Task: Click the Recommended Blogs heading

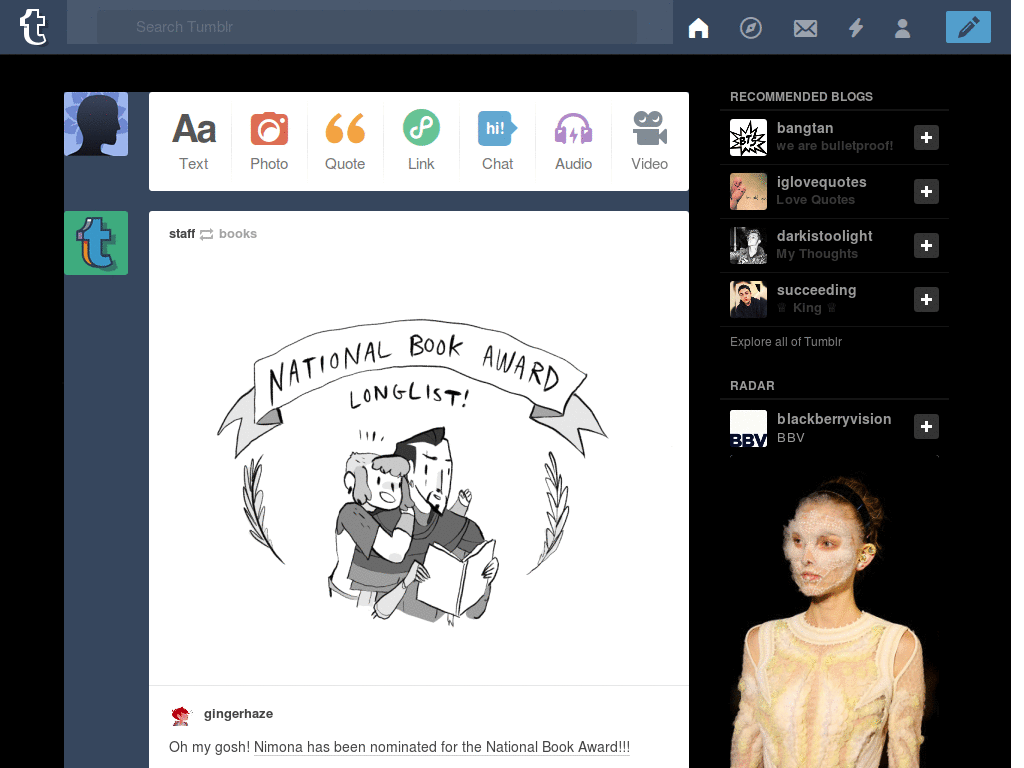Action: point(801,97)
